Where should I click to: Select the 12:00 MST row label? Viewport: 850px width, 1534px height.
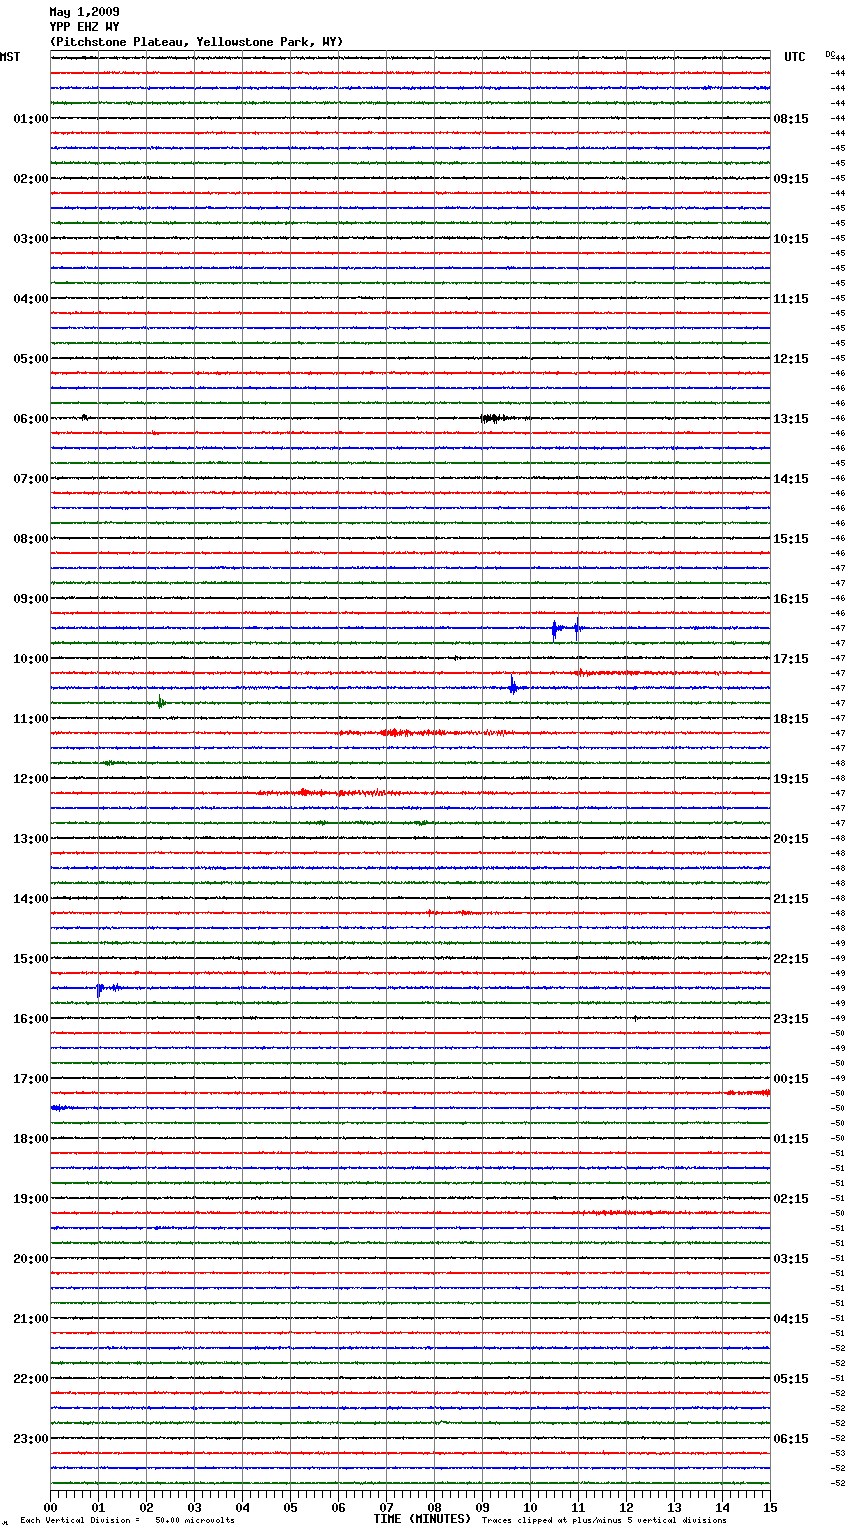click(30, 779)
